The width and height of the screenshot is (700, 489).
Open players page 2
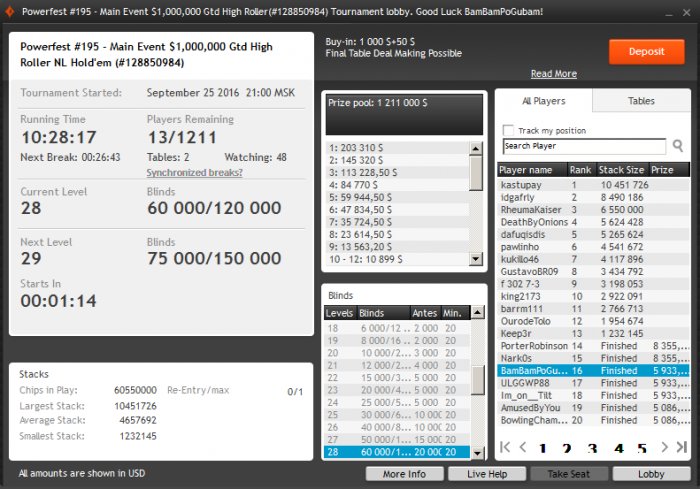(x=567, y=448)
